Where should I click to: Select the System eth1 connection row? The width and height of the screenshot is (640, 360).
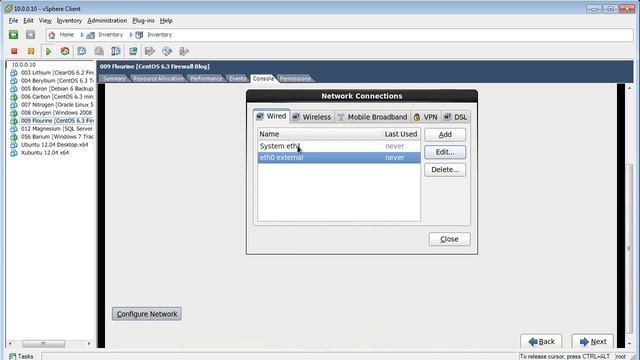339,146
